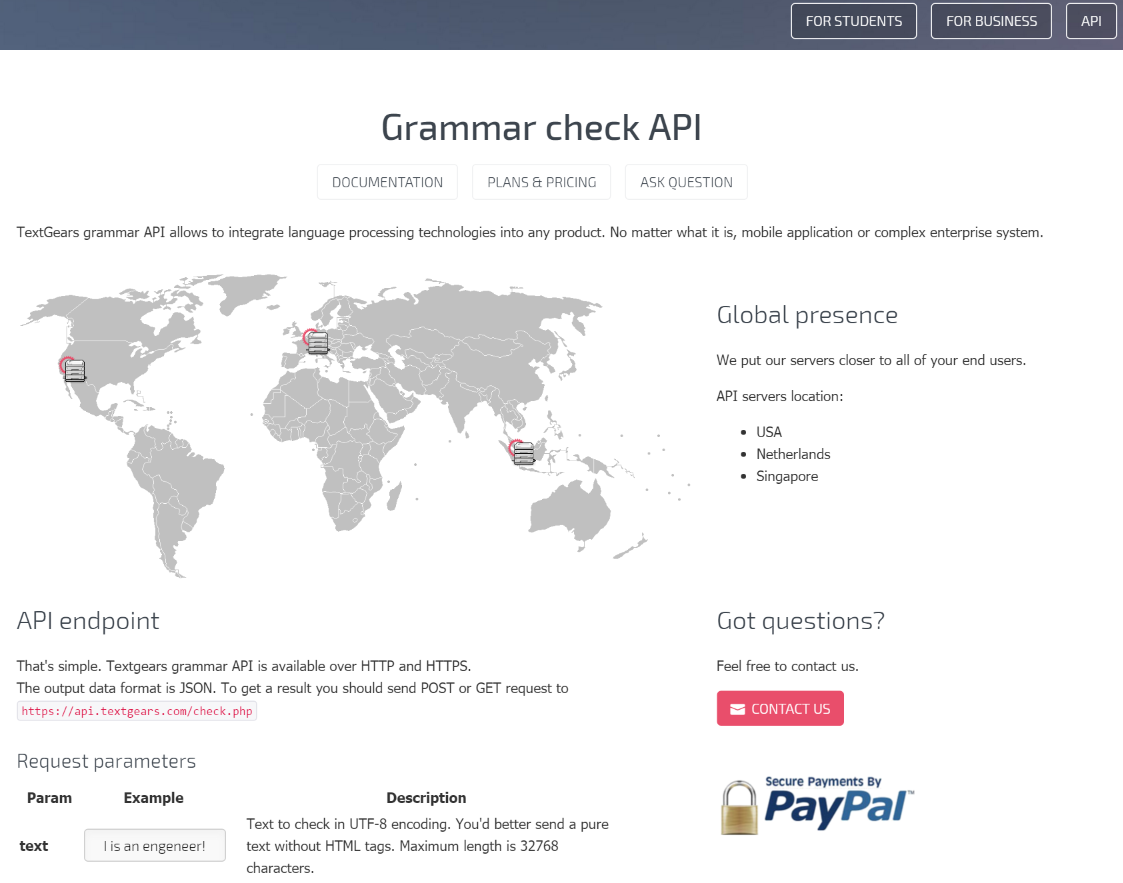Screen dimensions: 1123x883
Task: Click the 'We put our servers closer' sentence
Action: tap(871, 360)
